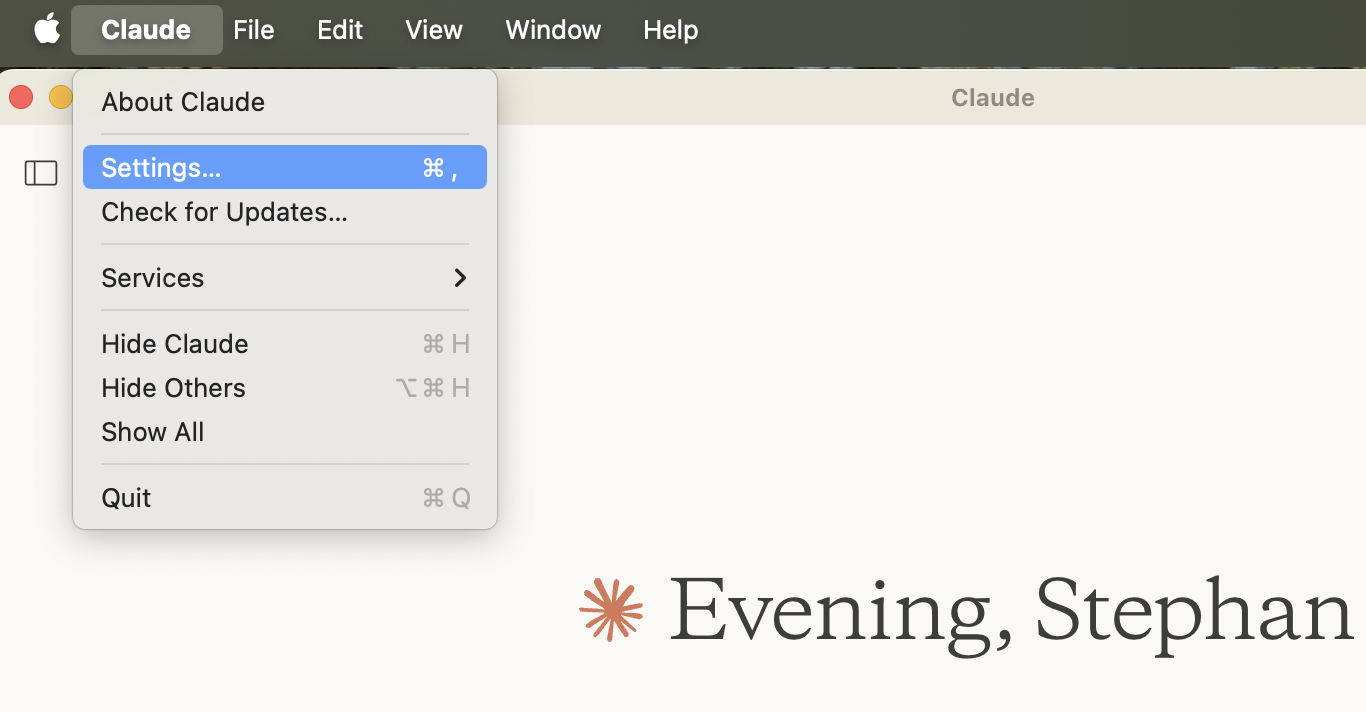Open the Help menu
This screenshot has height=712, width=1366.
click(670, 30)
